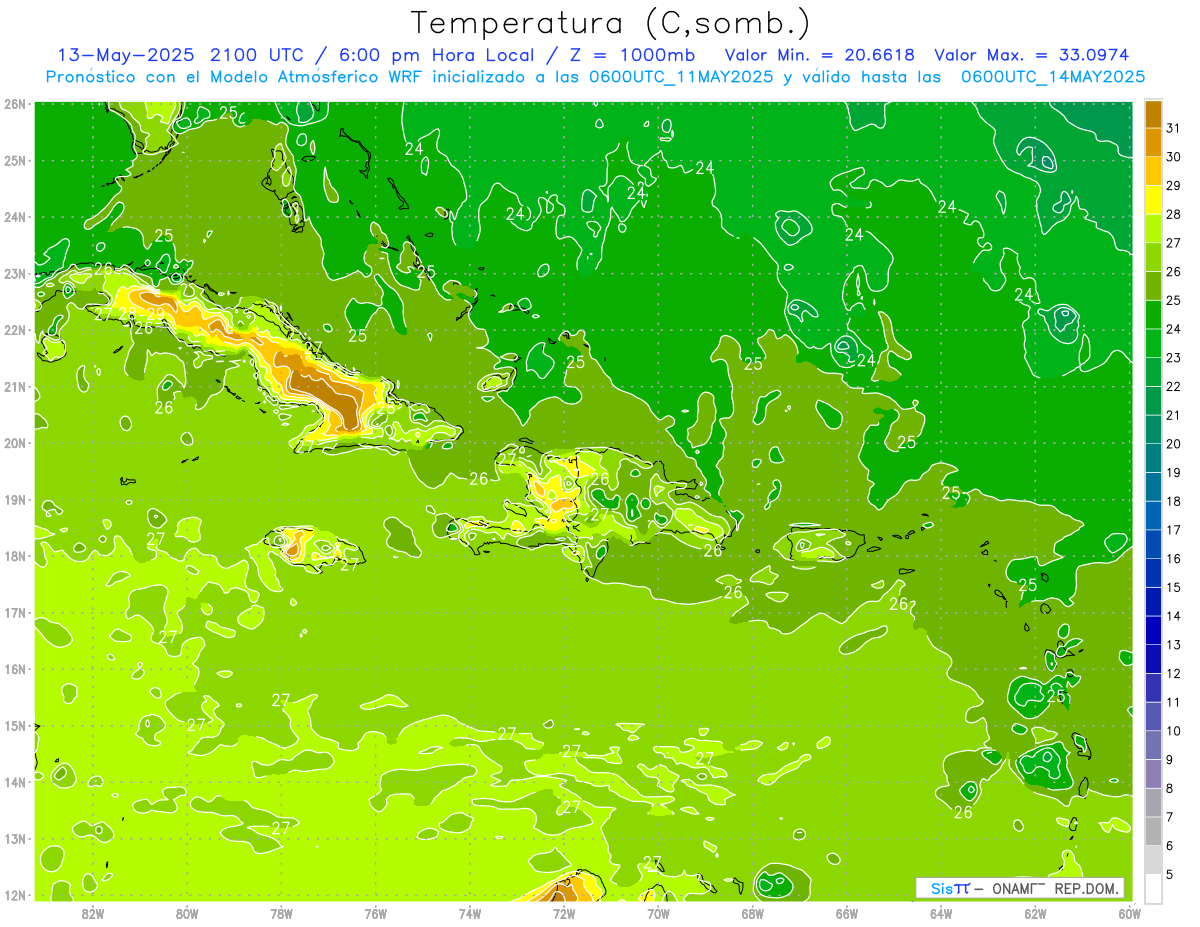Click the legend swatch between 24 and 25
This screenshot has width=1200, height=927.
tap(1153, 315)
